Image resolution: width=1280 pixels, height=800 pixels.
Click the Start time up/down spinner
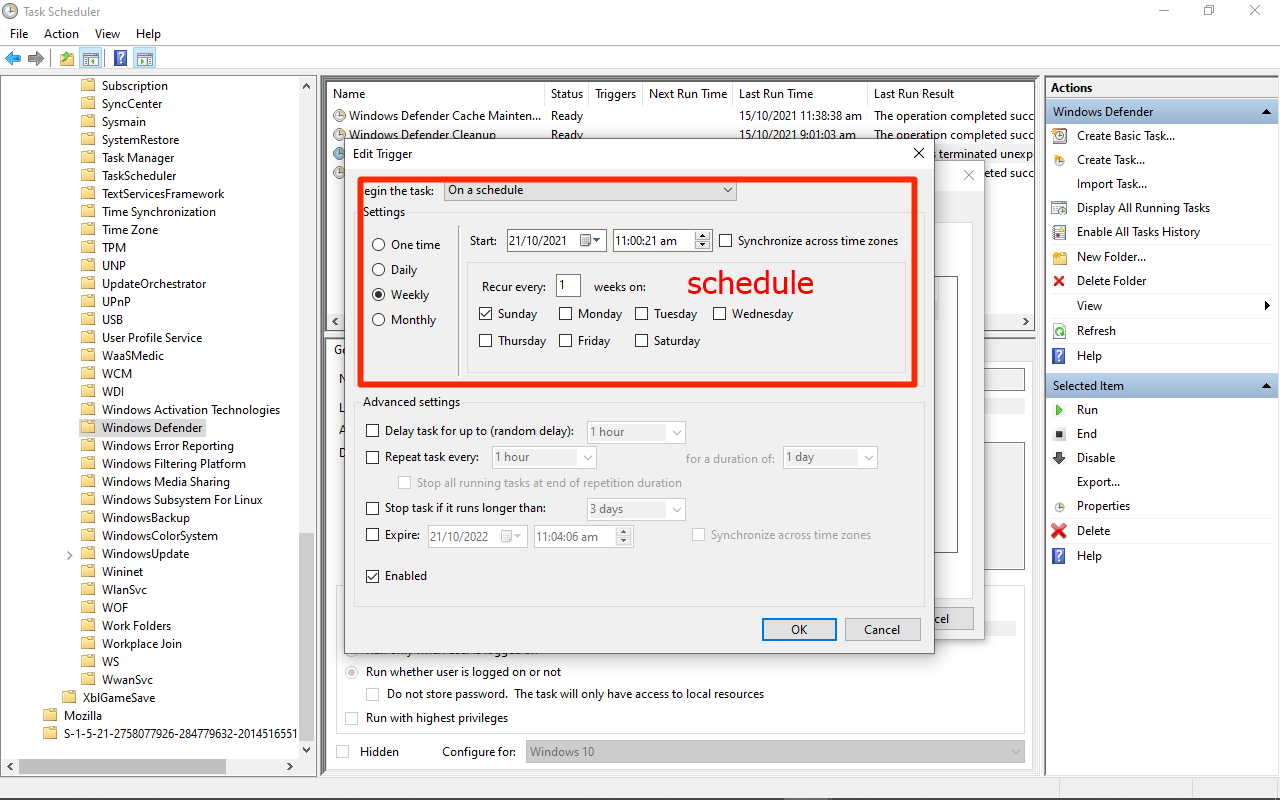click(x=703, y=240)
